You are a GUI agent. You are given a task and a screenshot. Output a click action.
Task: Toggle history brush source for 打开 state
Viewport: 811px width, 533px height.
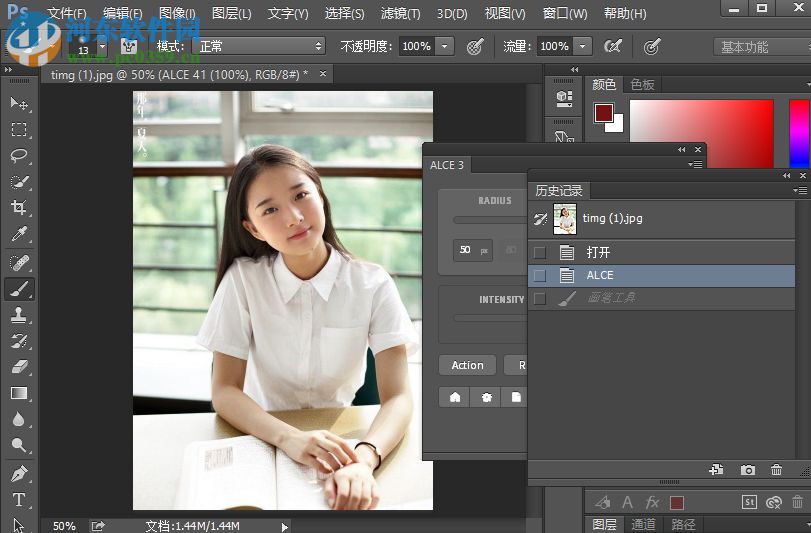539,252
